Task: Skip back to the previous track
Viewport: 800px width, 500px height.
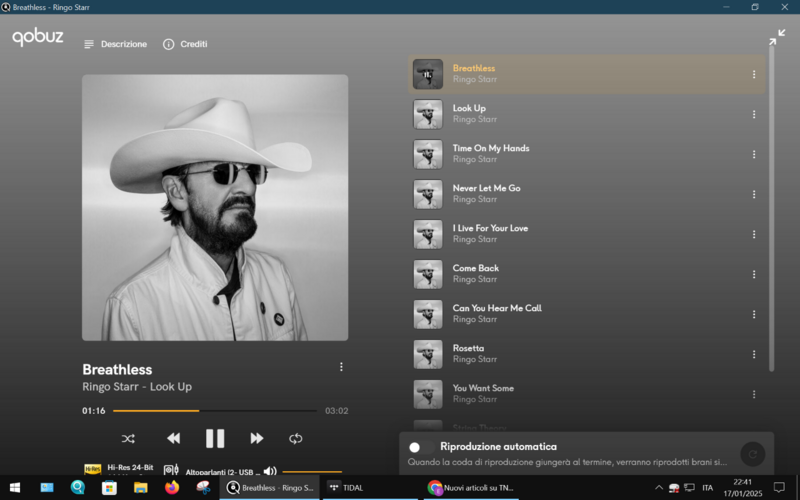Action: pyautogui.click(x=173, y=438)
